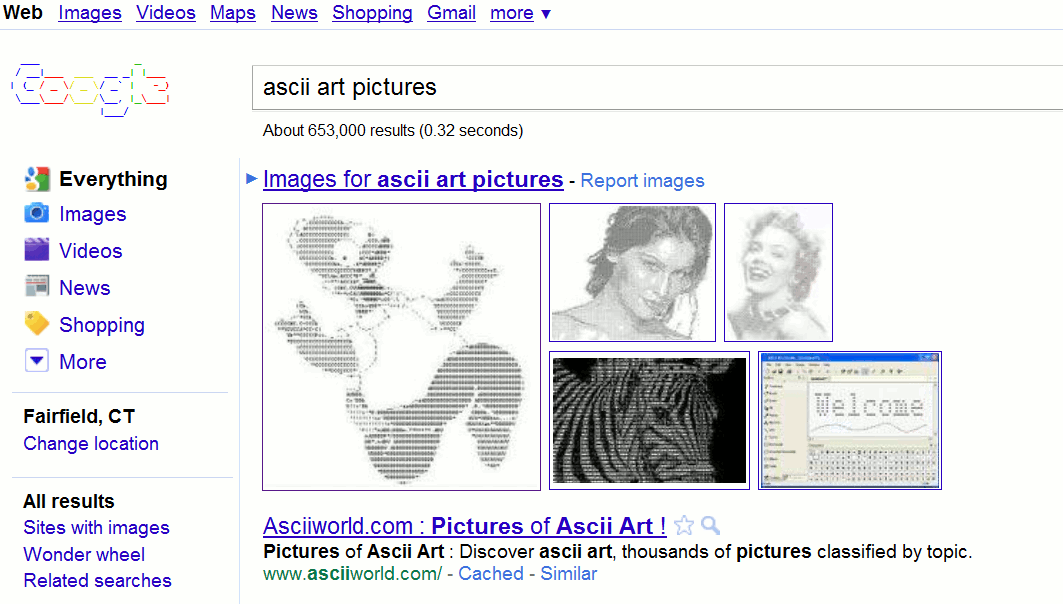
Task: Click the Everything colorful sidebar icon
Action: pyautogui.click(x=37, y=179)
